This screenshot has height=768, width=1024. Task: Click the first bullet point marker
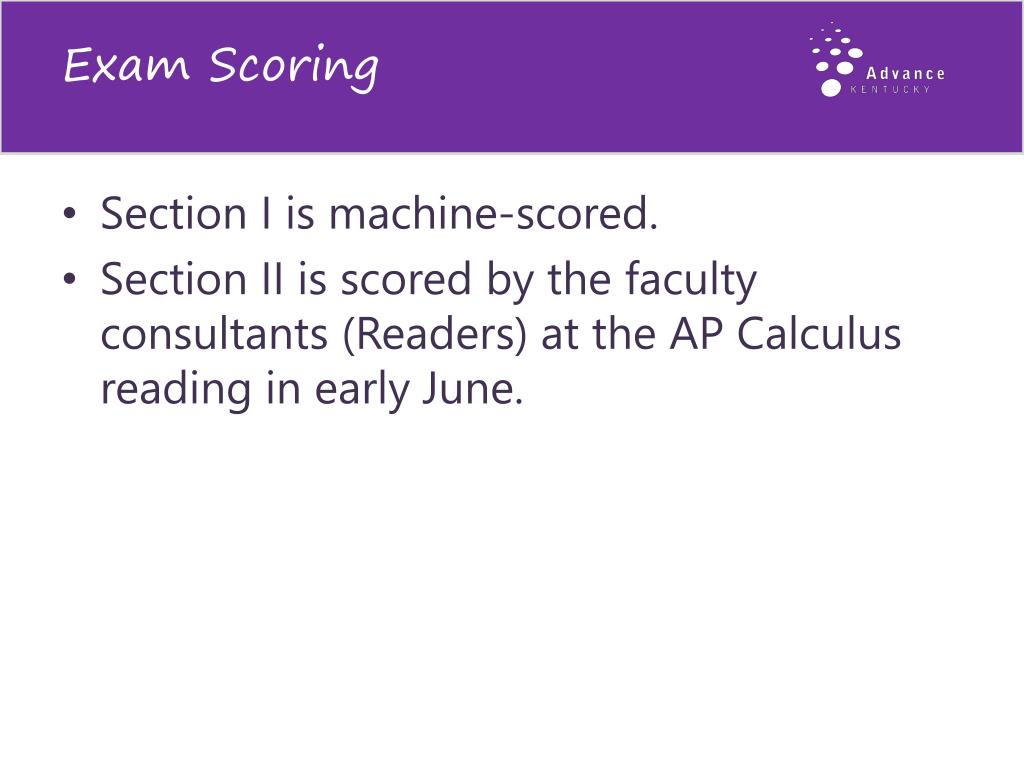click(x=70, y=213)
